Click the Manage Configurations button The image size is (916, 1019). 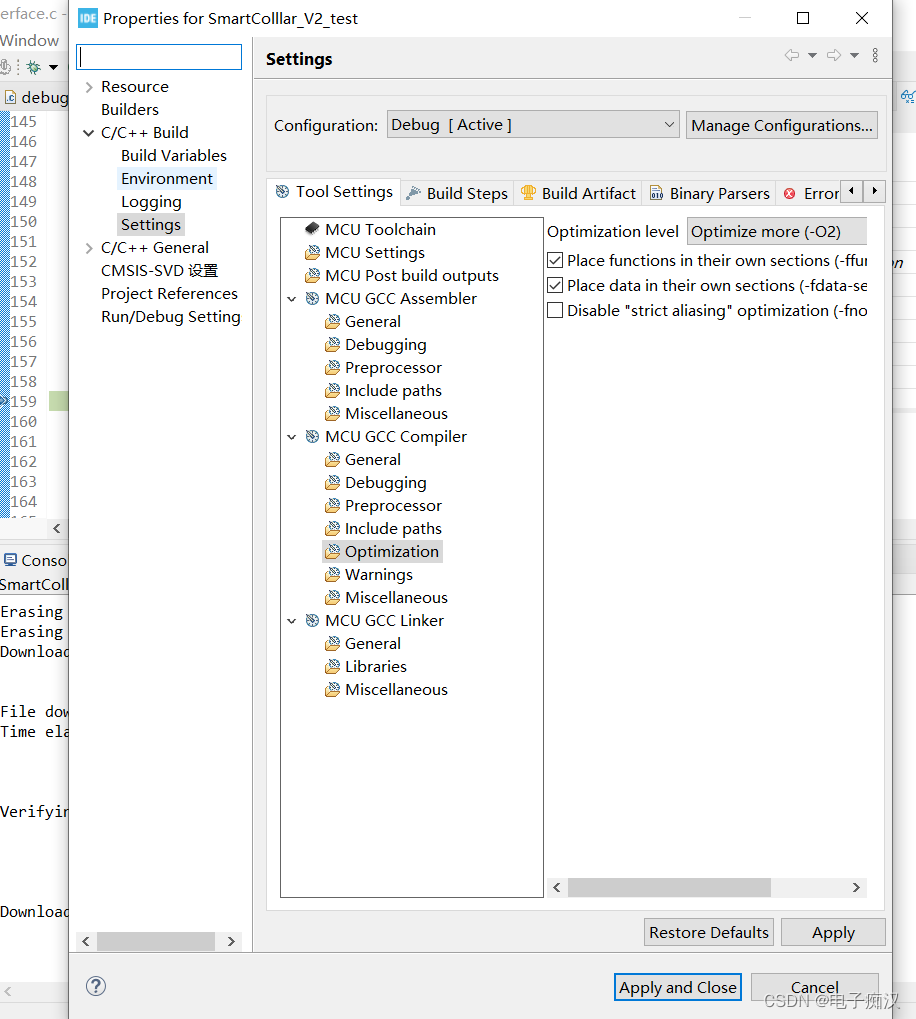[x=781, y=124]
